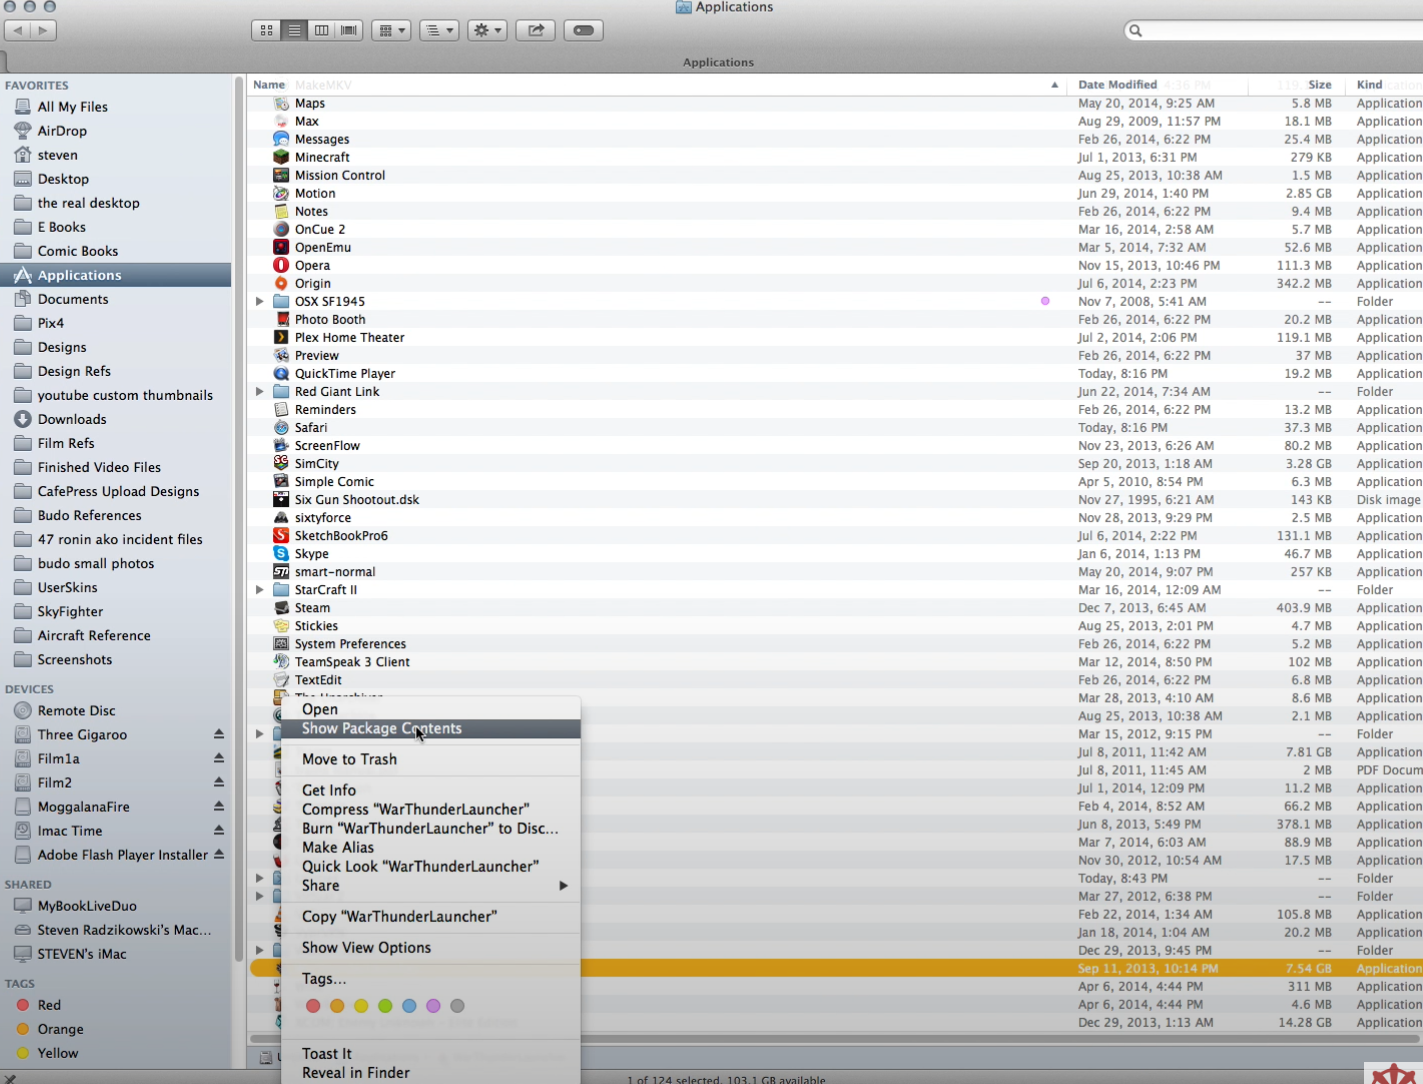This screenshot has height=1084, width=1423.
Task: Click the Edit Tags toolbar button
Action: [584, 30]
